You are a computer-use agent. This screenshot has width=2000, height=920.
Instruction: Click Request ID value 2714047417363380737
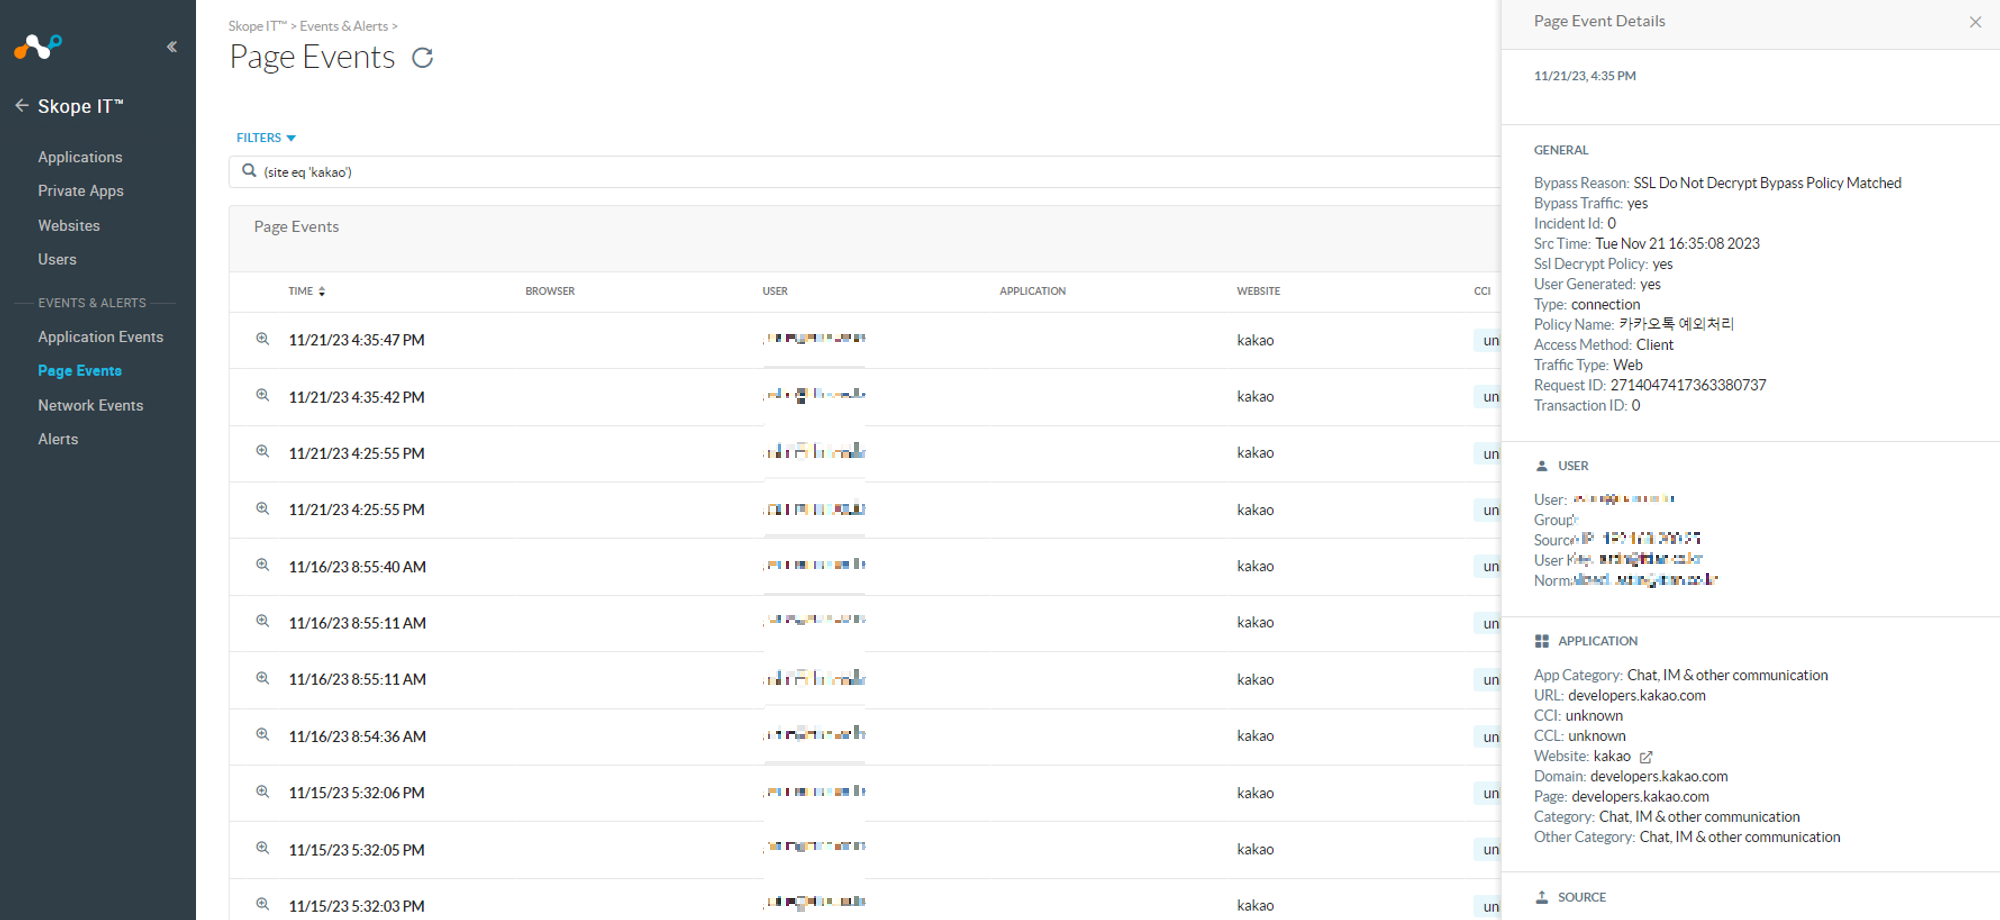[1688, 385]
